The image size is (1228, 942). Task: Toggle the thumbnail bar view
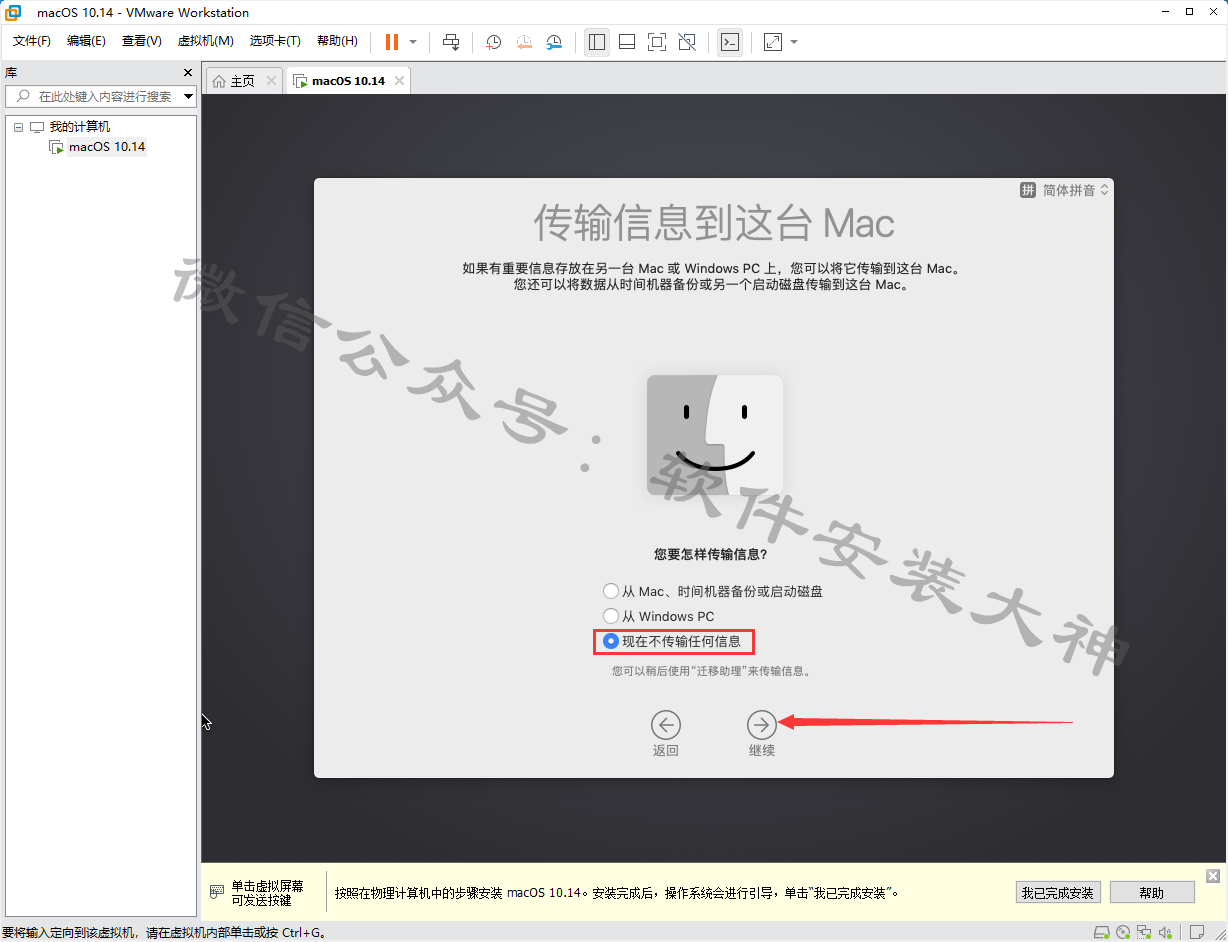[x=627, y=42]
